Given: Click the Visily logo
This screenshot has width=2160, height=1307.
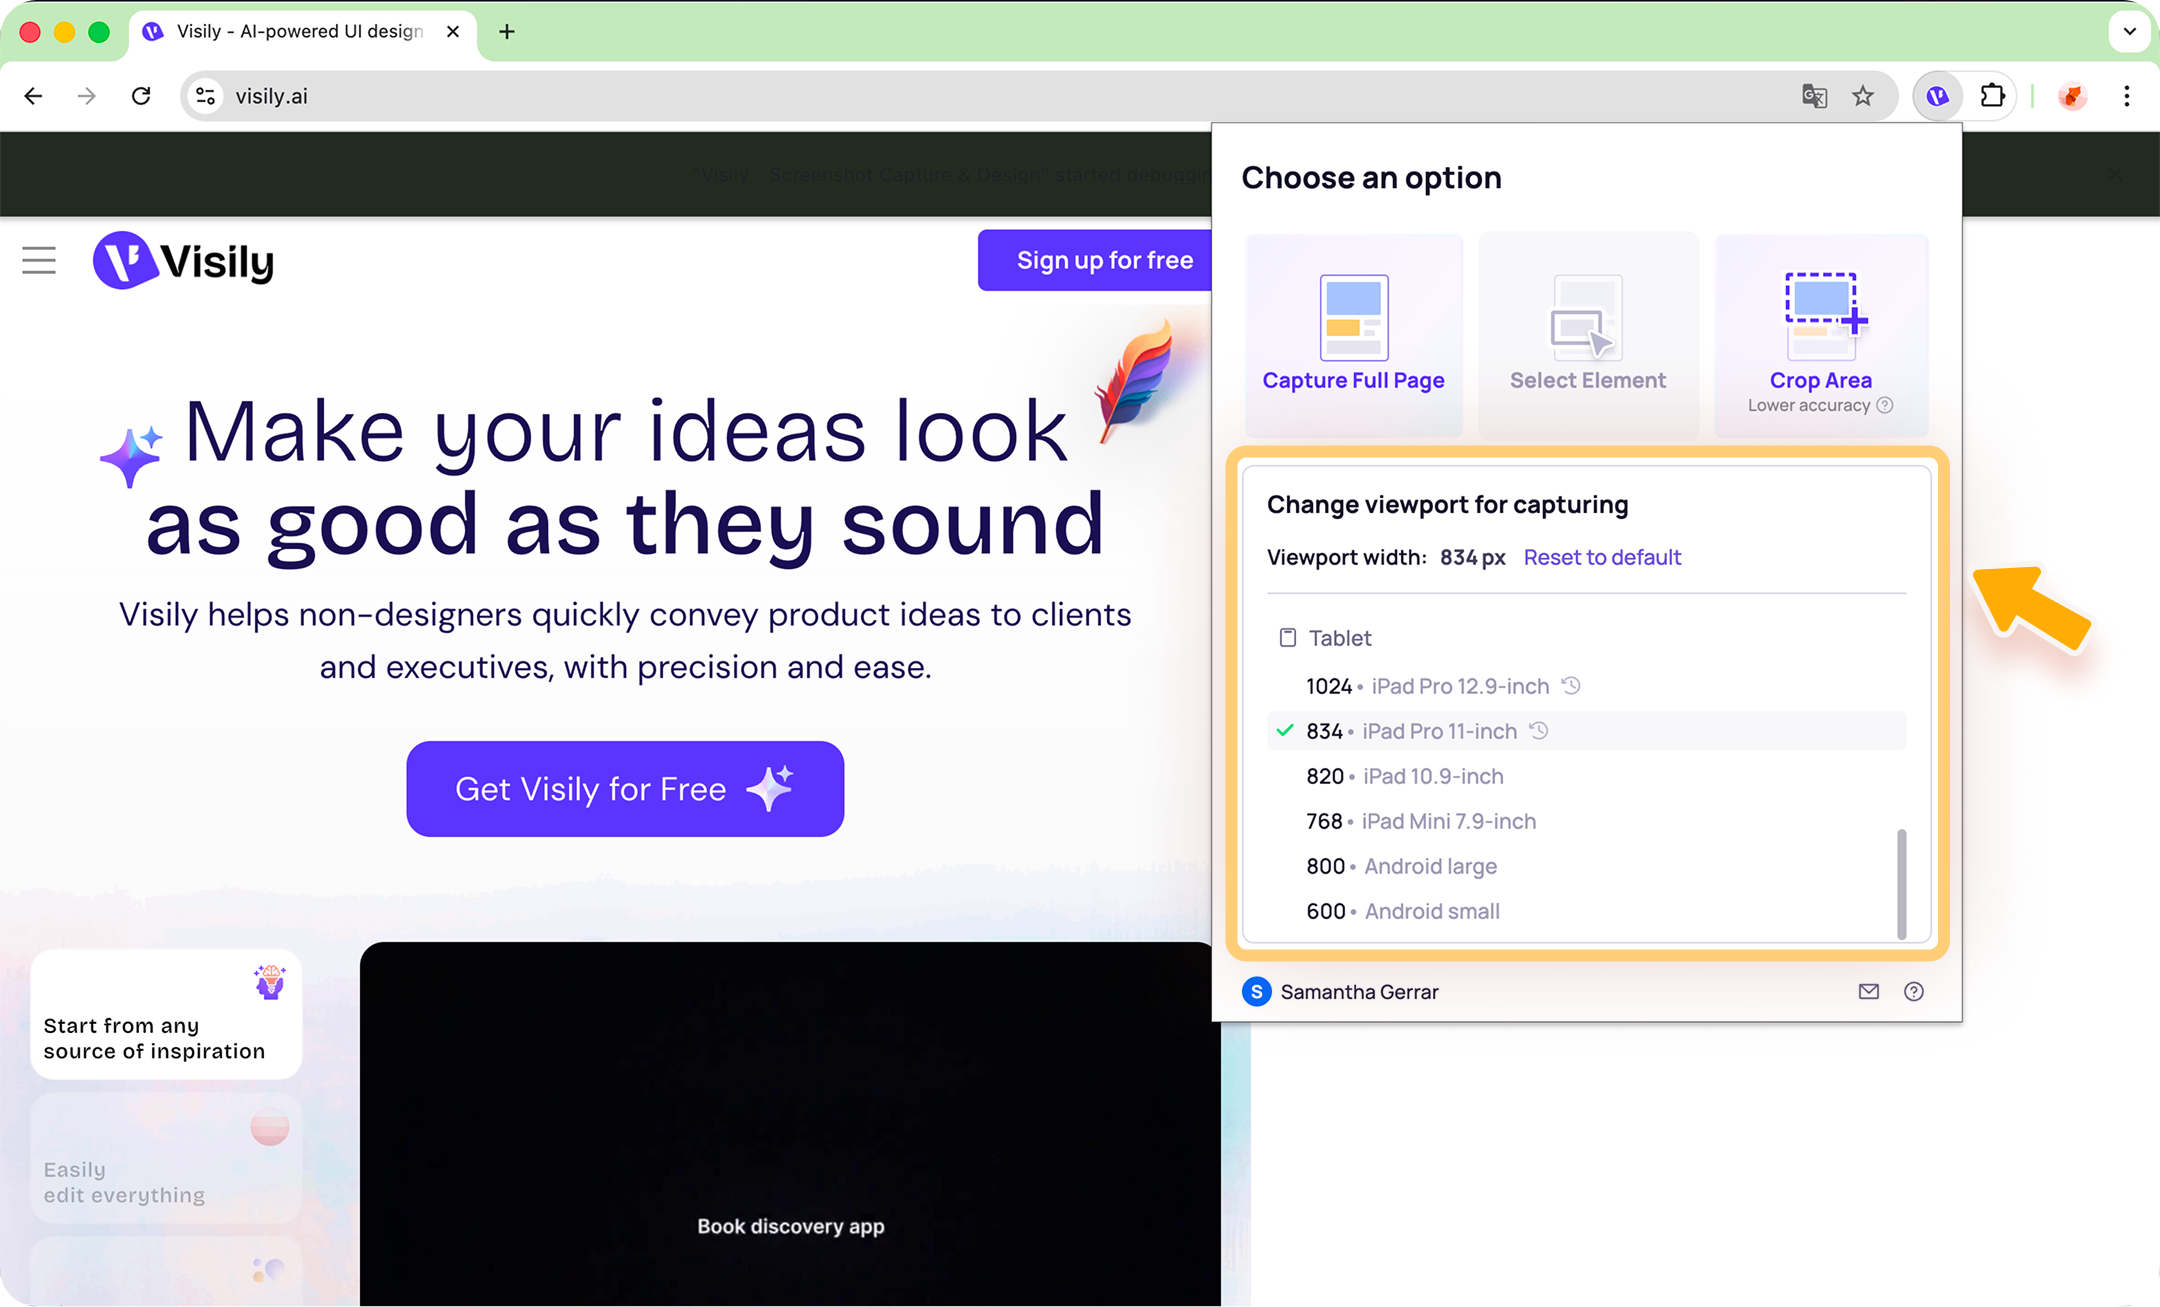Looking at the screenshot, I should coord(183,261).
